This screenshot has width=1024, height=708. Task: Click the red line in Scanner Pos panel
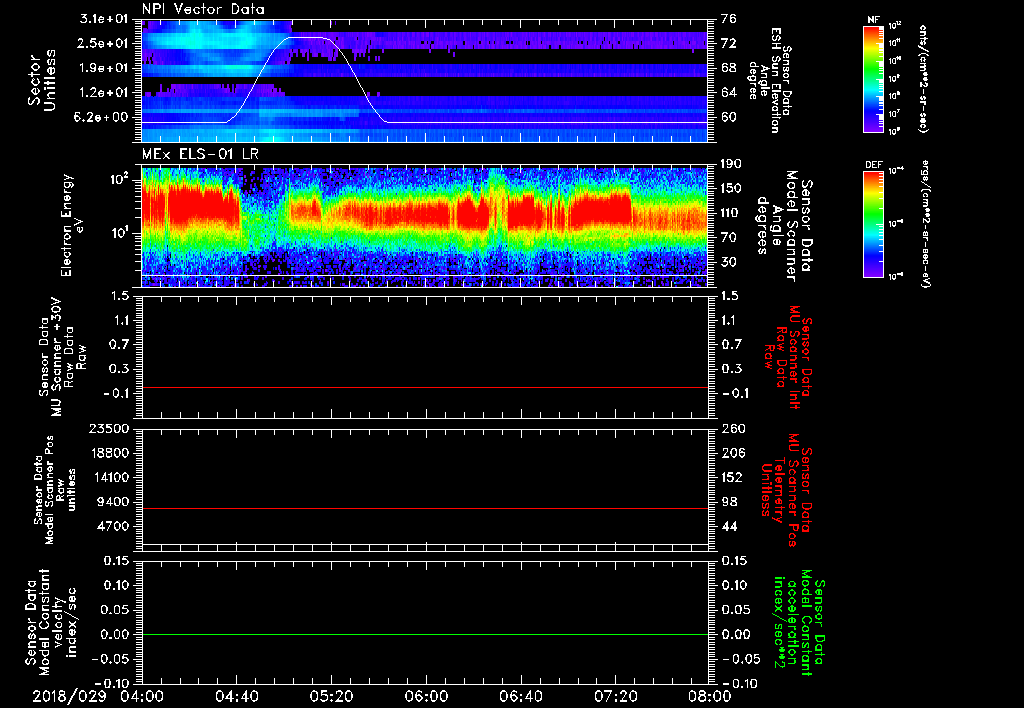425,508
